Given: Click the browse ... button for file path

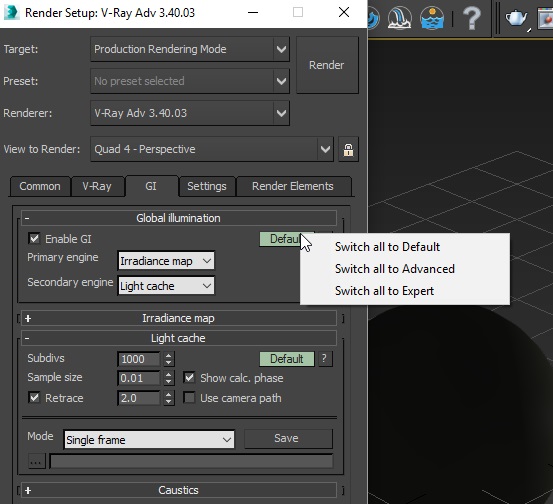Looking at the screenshot, I should [x=36, y=461].
